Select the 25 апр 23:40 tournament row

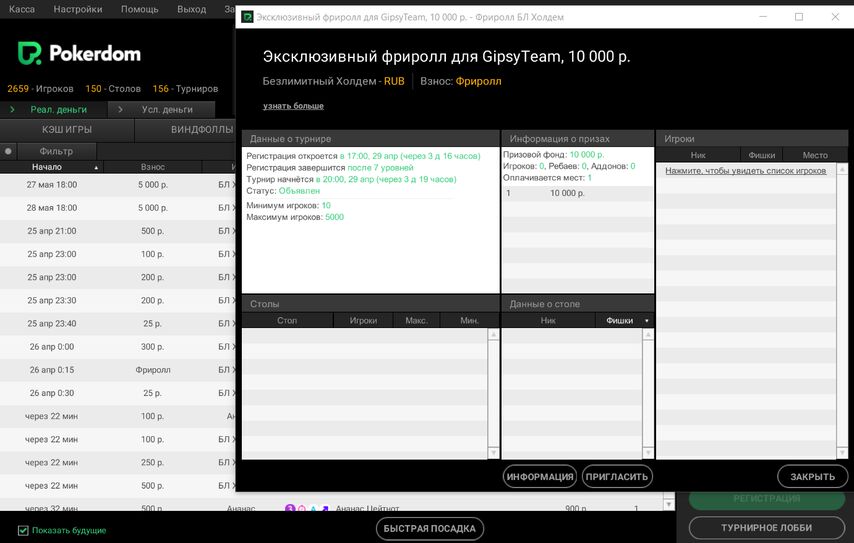118,324
